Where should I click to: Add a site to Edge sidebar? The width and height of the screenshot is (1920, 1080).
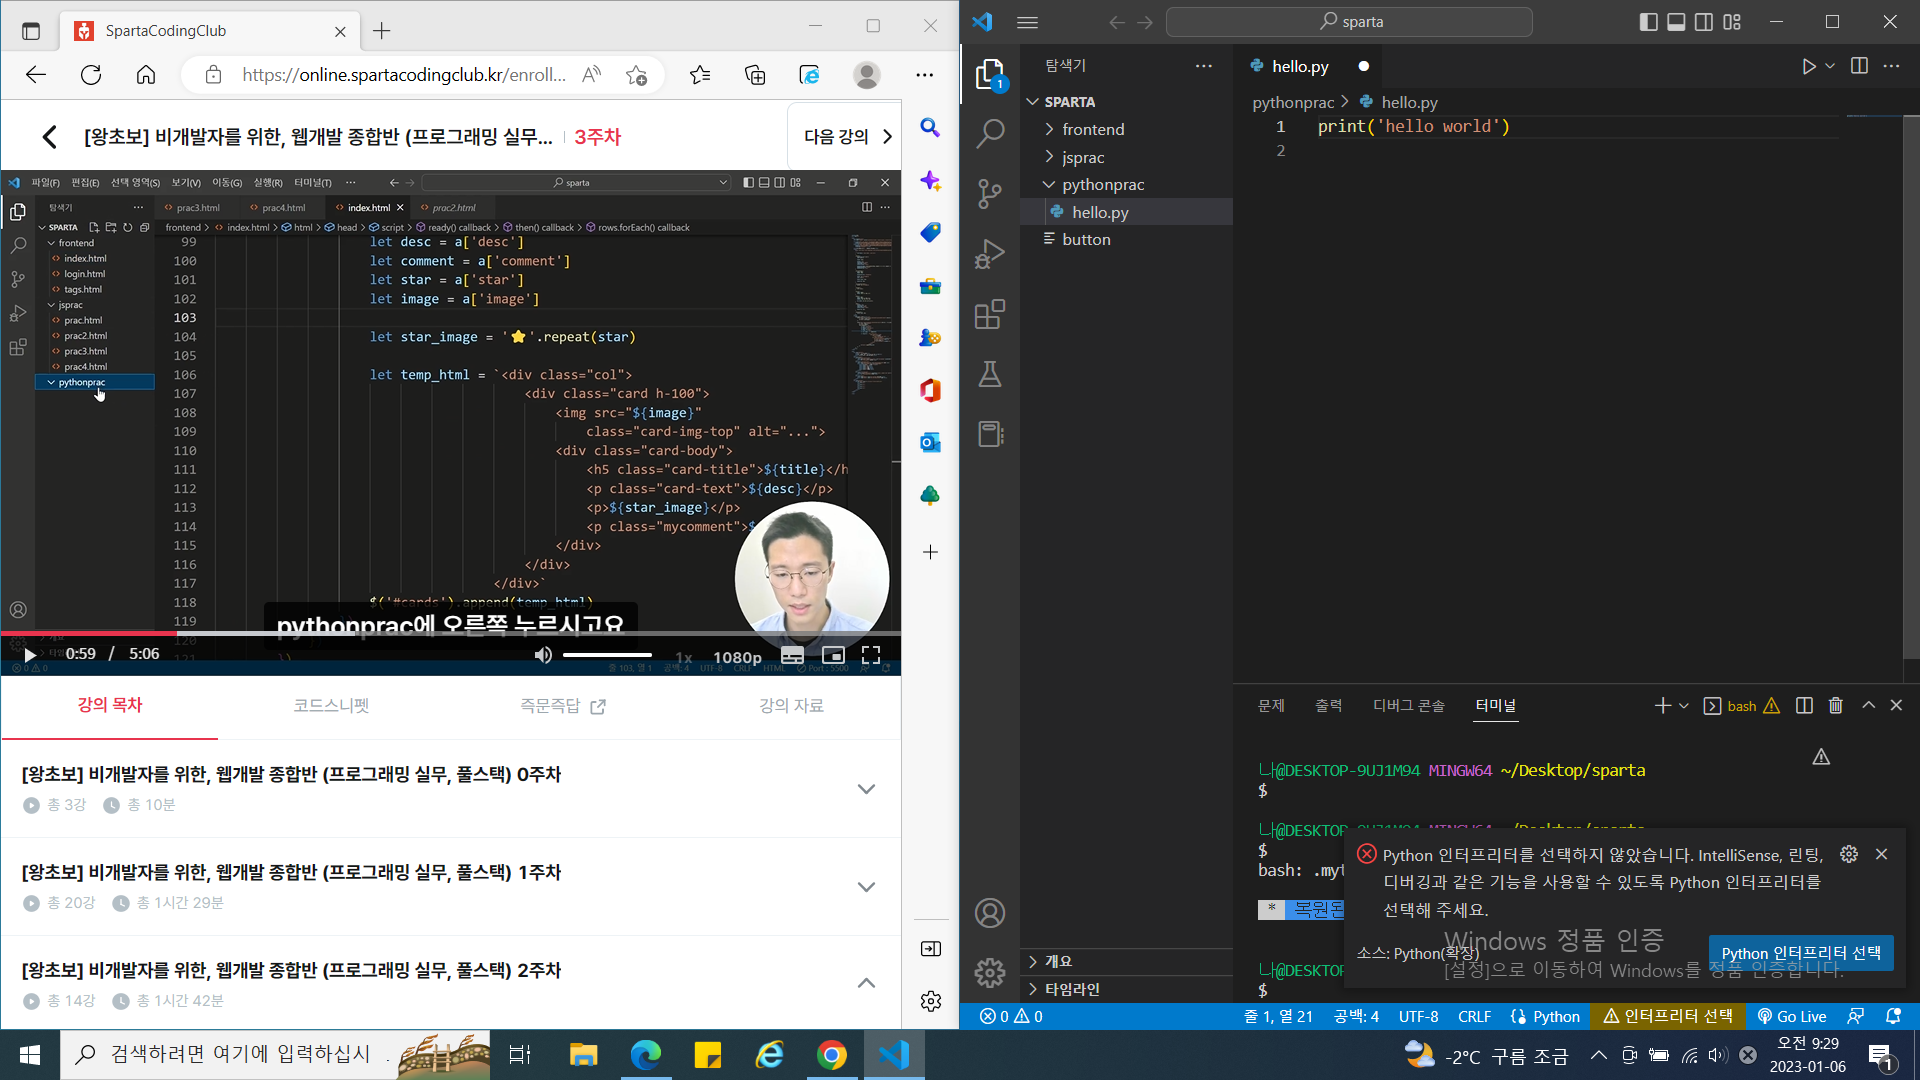point(930,552)
